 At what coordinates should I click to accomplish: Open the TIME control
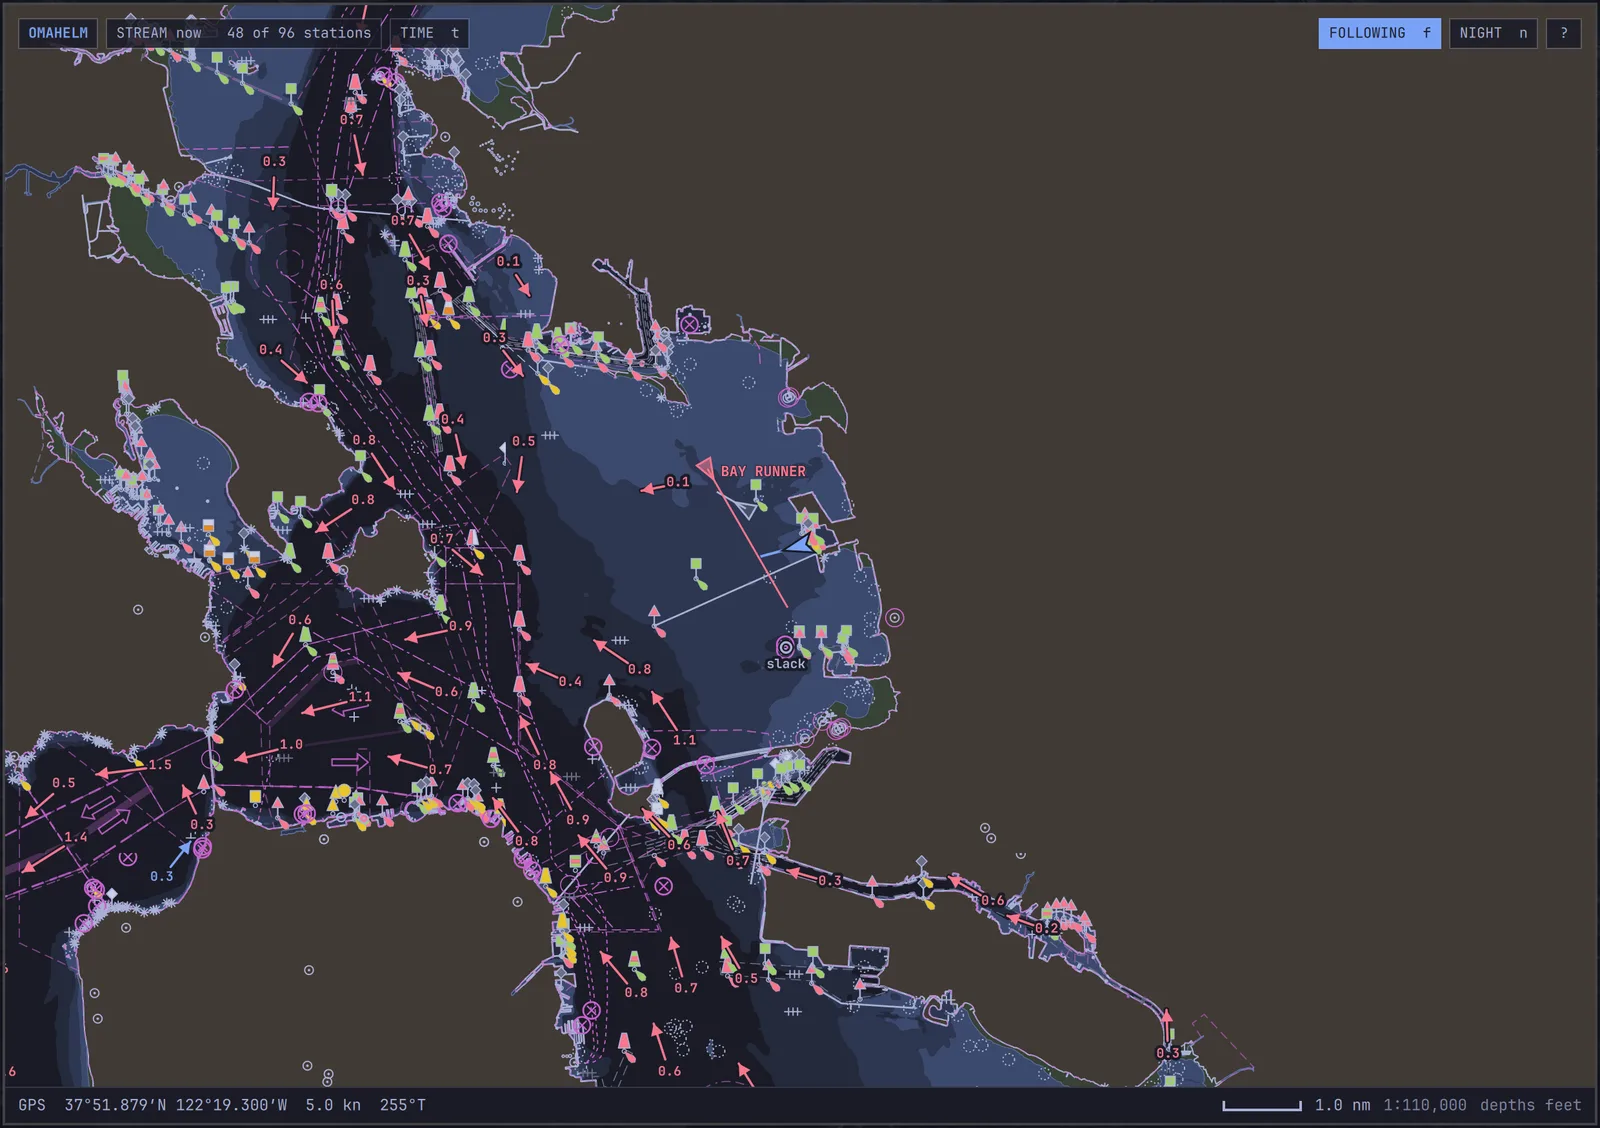click(429, 33)
